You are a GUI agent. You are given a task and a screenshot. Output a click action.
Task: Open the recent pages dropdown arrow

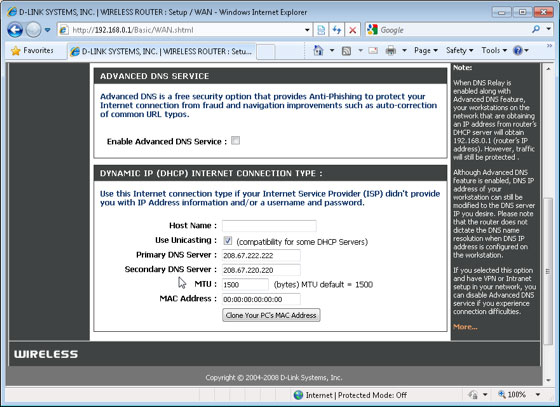point(48,30)
